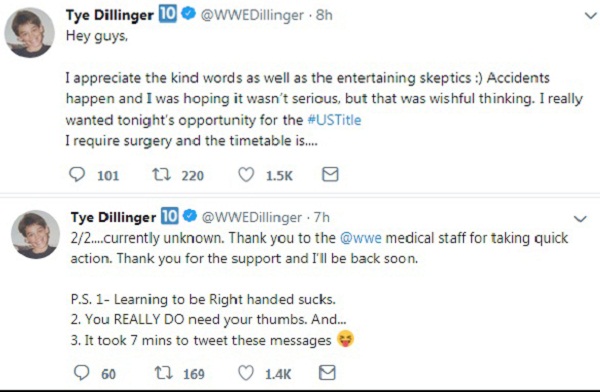Retweet the second tweet with 169 retweets
Screen dimensions: 600x392
[x=163, y=373]
